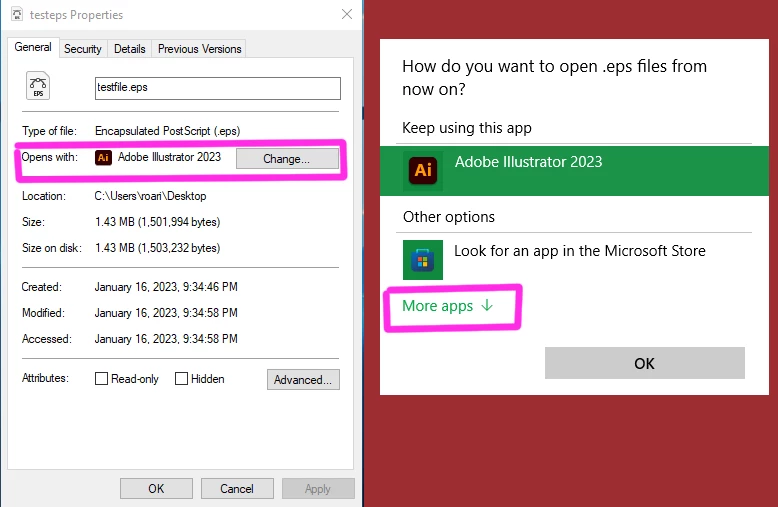The height and width of the screenshot is (507, 778).
Task: Click the Properties window title bar icon
Action: 17,14
